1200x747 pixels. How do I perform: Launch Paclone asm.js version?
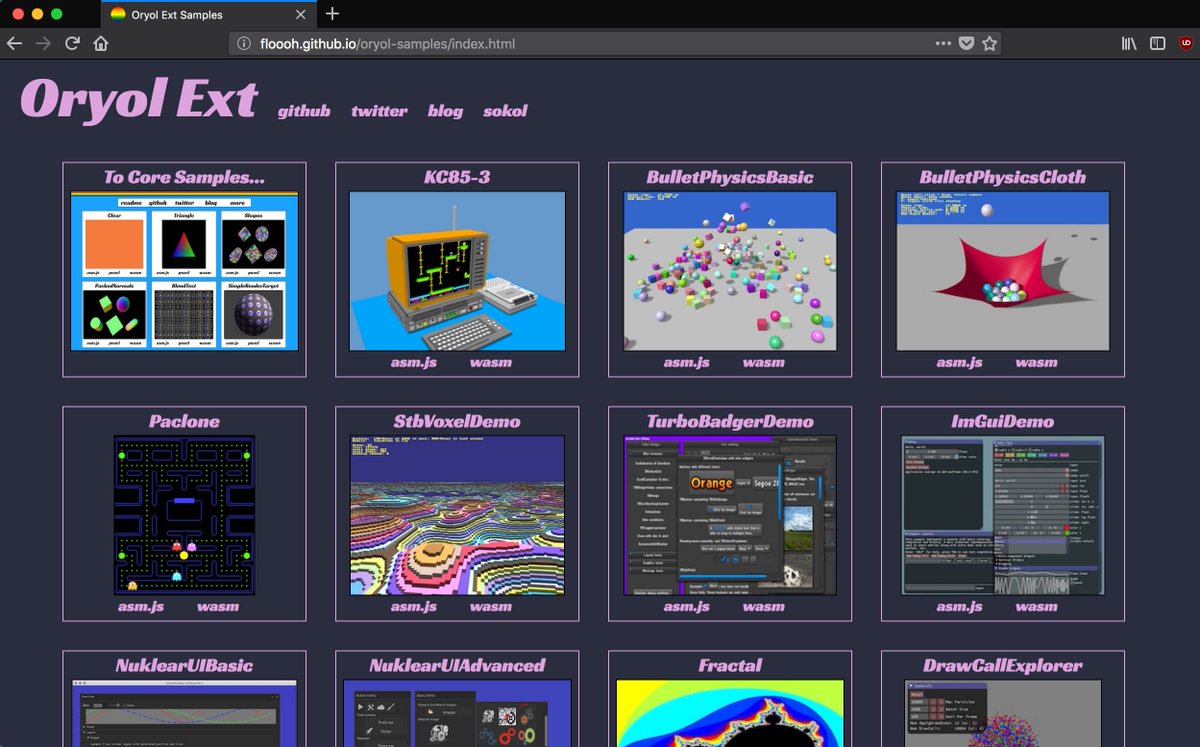(x=141, y=606)
